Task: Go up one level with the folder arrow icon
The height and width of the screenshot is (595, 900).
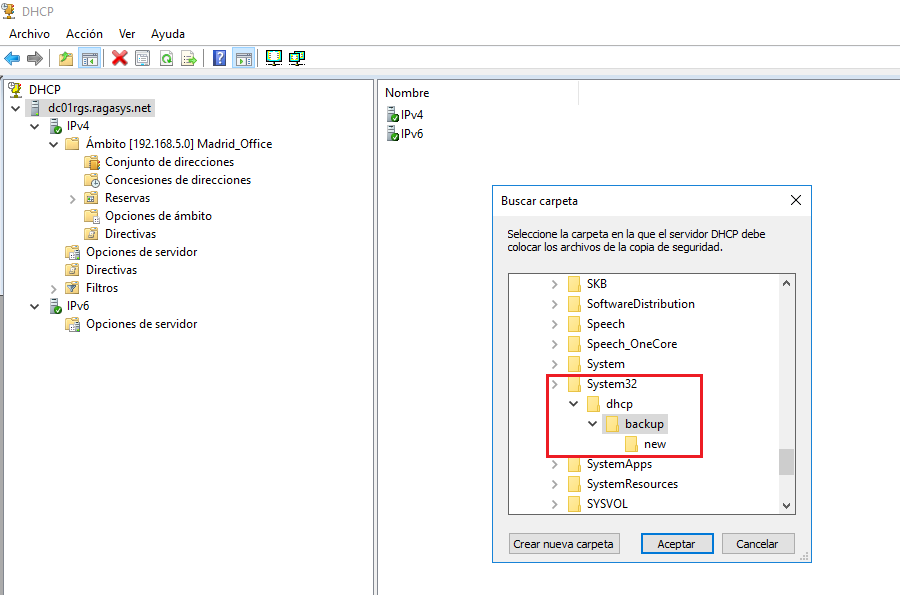Action: pyautogui.click(x=65, y=57)
